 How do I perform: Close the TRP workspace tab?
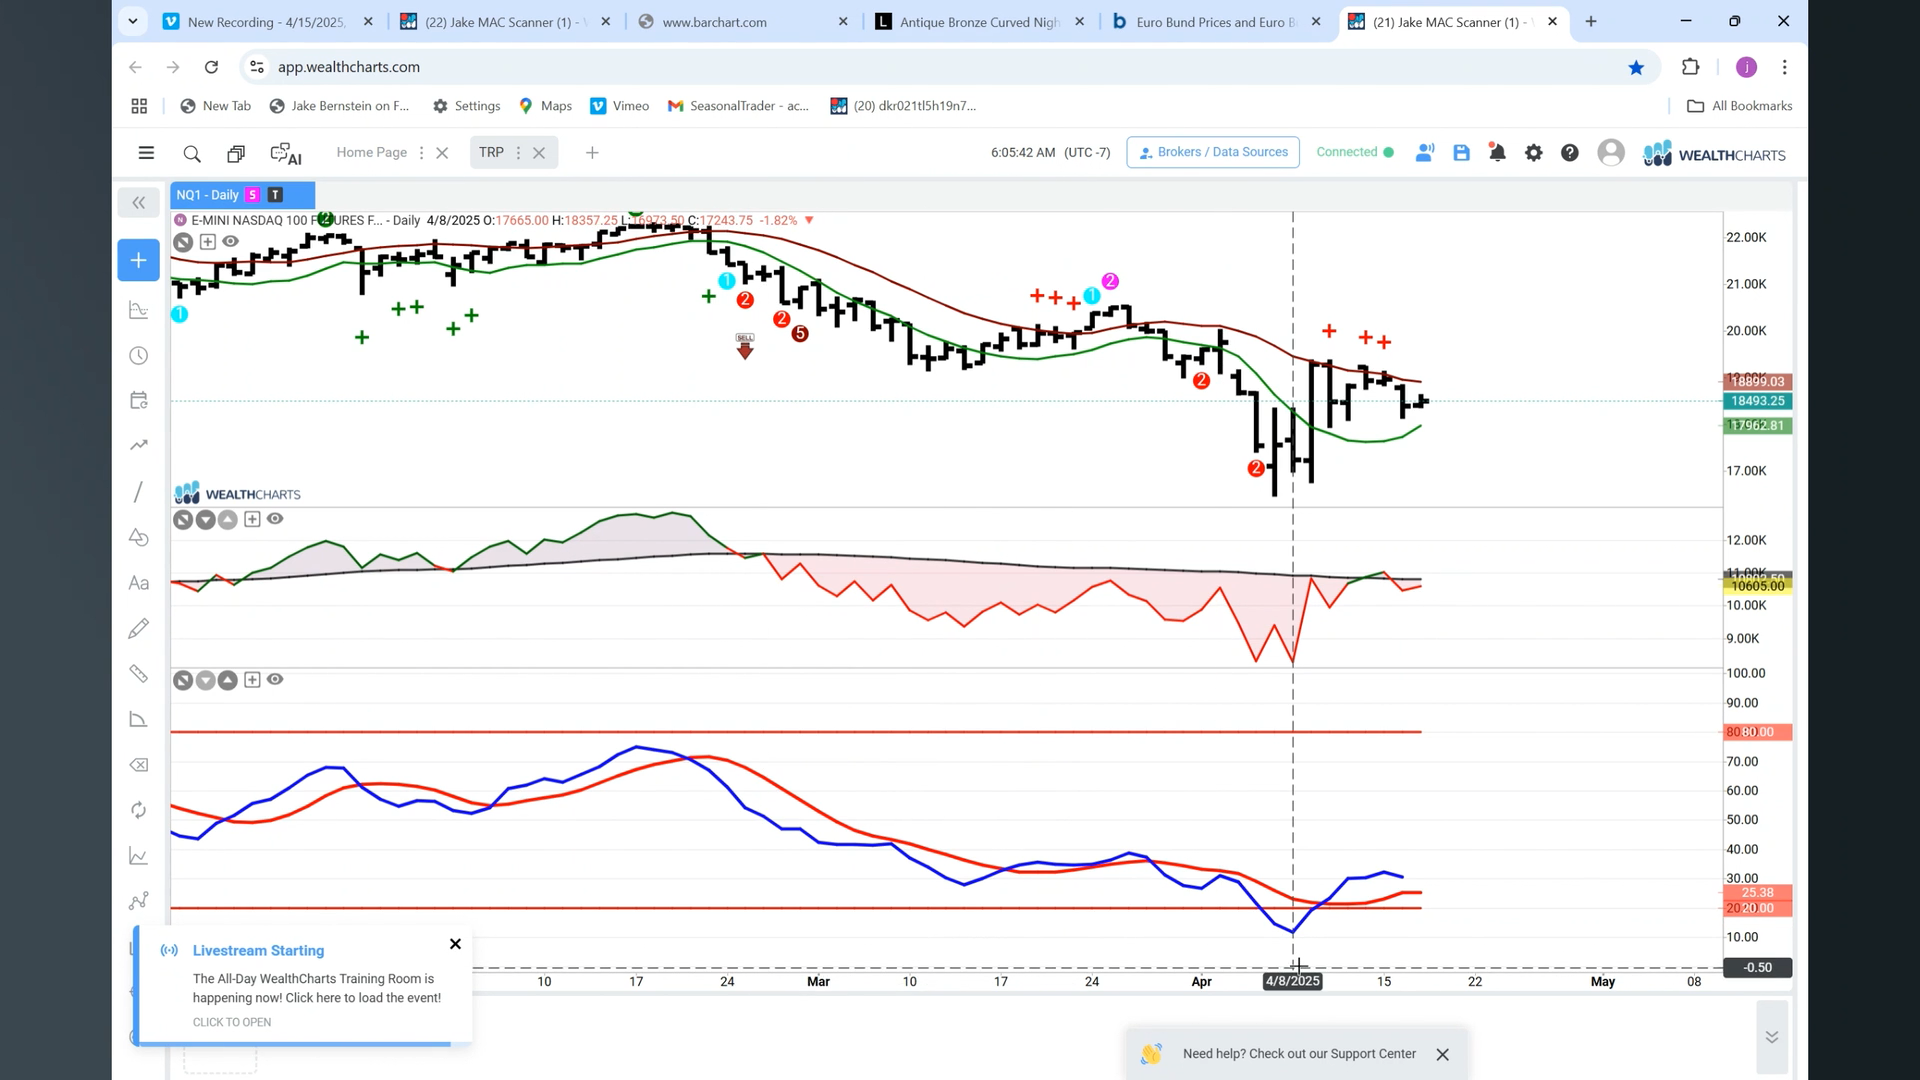[539, 153]
